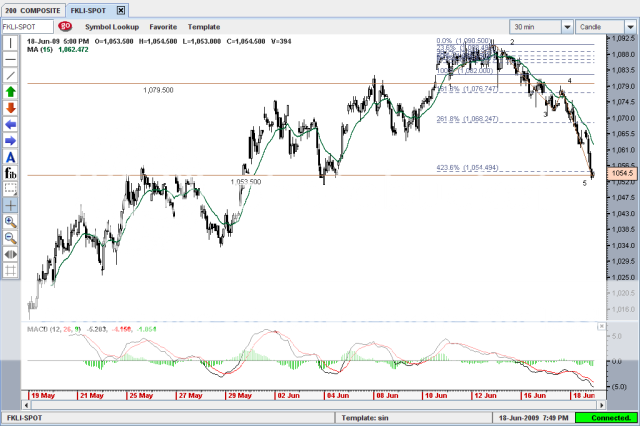Select the Fibonacci 'fib' tool
The image size is (640, 426).
[x=11, y=172]
